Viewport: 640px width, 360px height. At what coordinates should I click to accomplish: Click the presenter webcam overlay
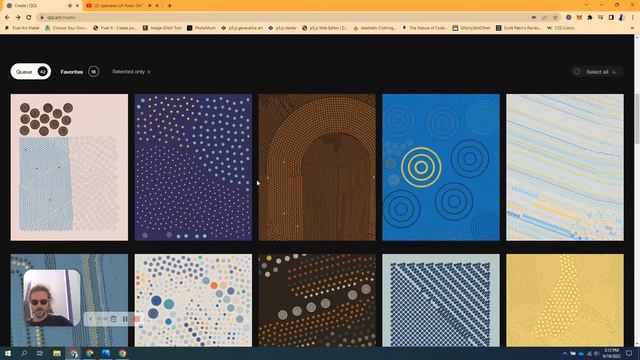52,297
